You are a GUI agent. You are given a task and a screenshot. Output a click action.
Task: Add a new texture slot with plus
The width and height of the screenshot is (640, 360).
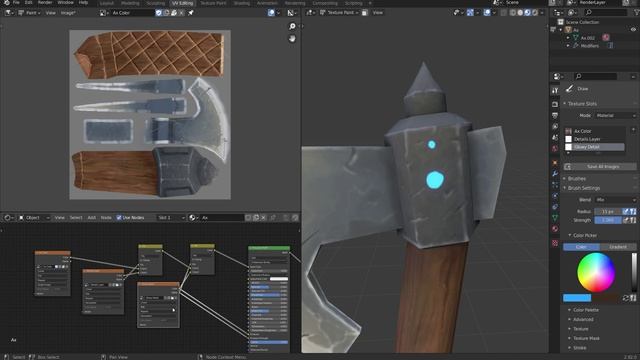pos(633,130)
